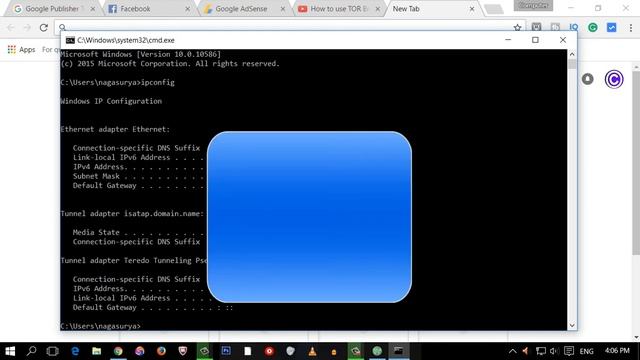Open taskbar Search
Screen dimensions: 640x360
click(31, 351)
